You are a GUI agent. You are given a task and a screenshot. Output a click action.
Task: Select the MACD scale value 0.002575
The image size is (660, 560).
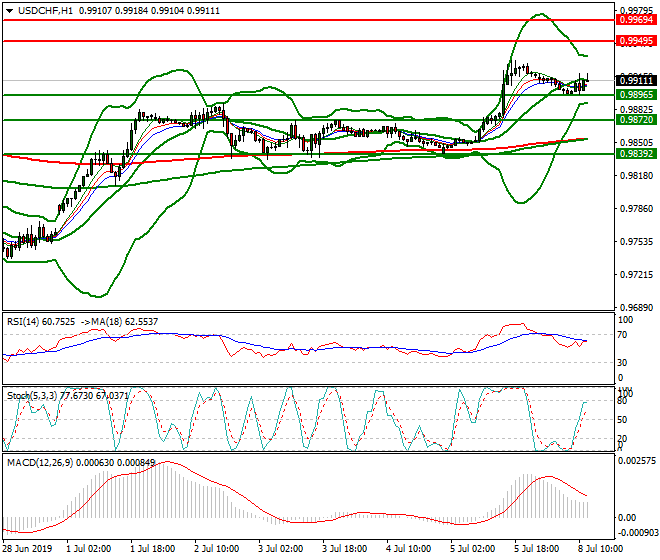pyautogui.click(x=637, y=461)
